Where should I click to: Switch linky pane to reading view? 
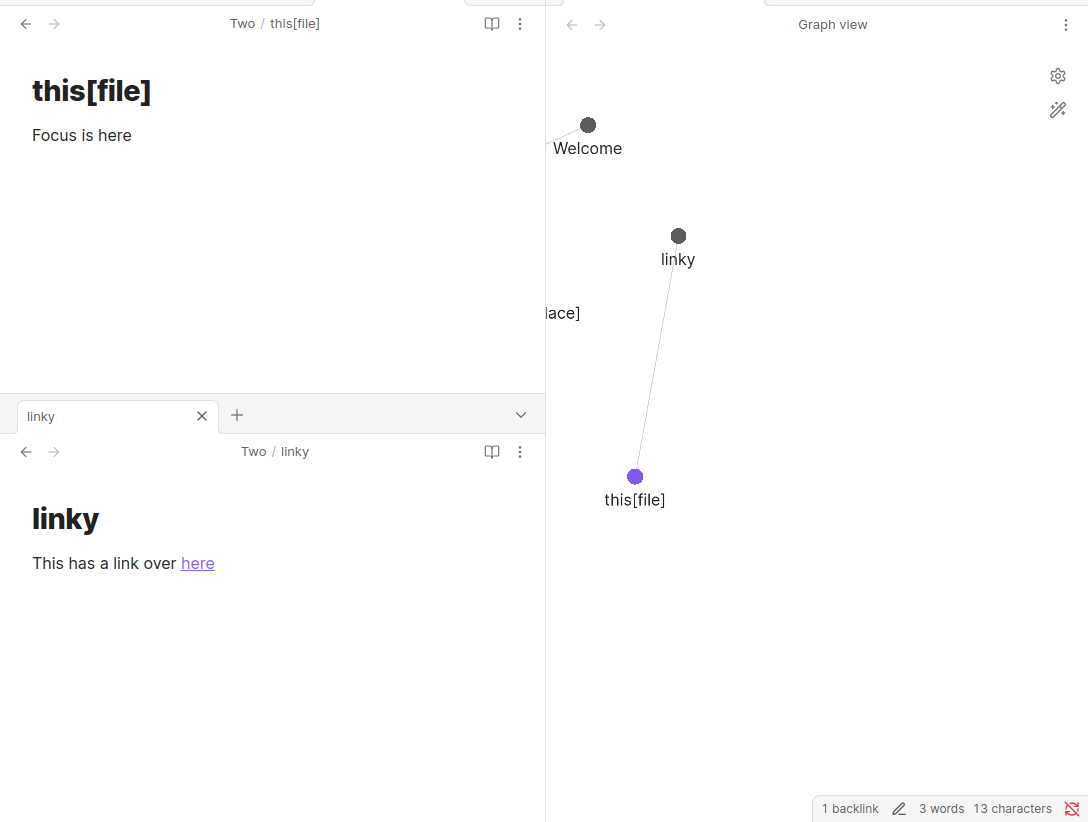point(492,452)
